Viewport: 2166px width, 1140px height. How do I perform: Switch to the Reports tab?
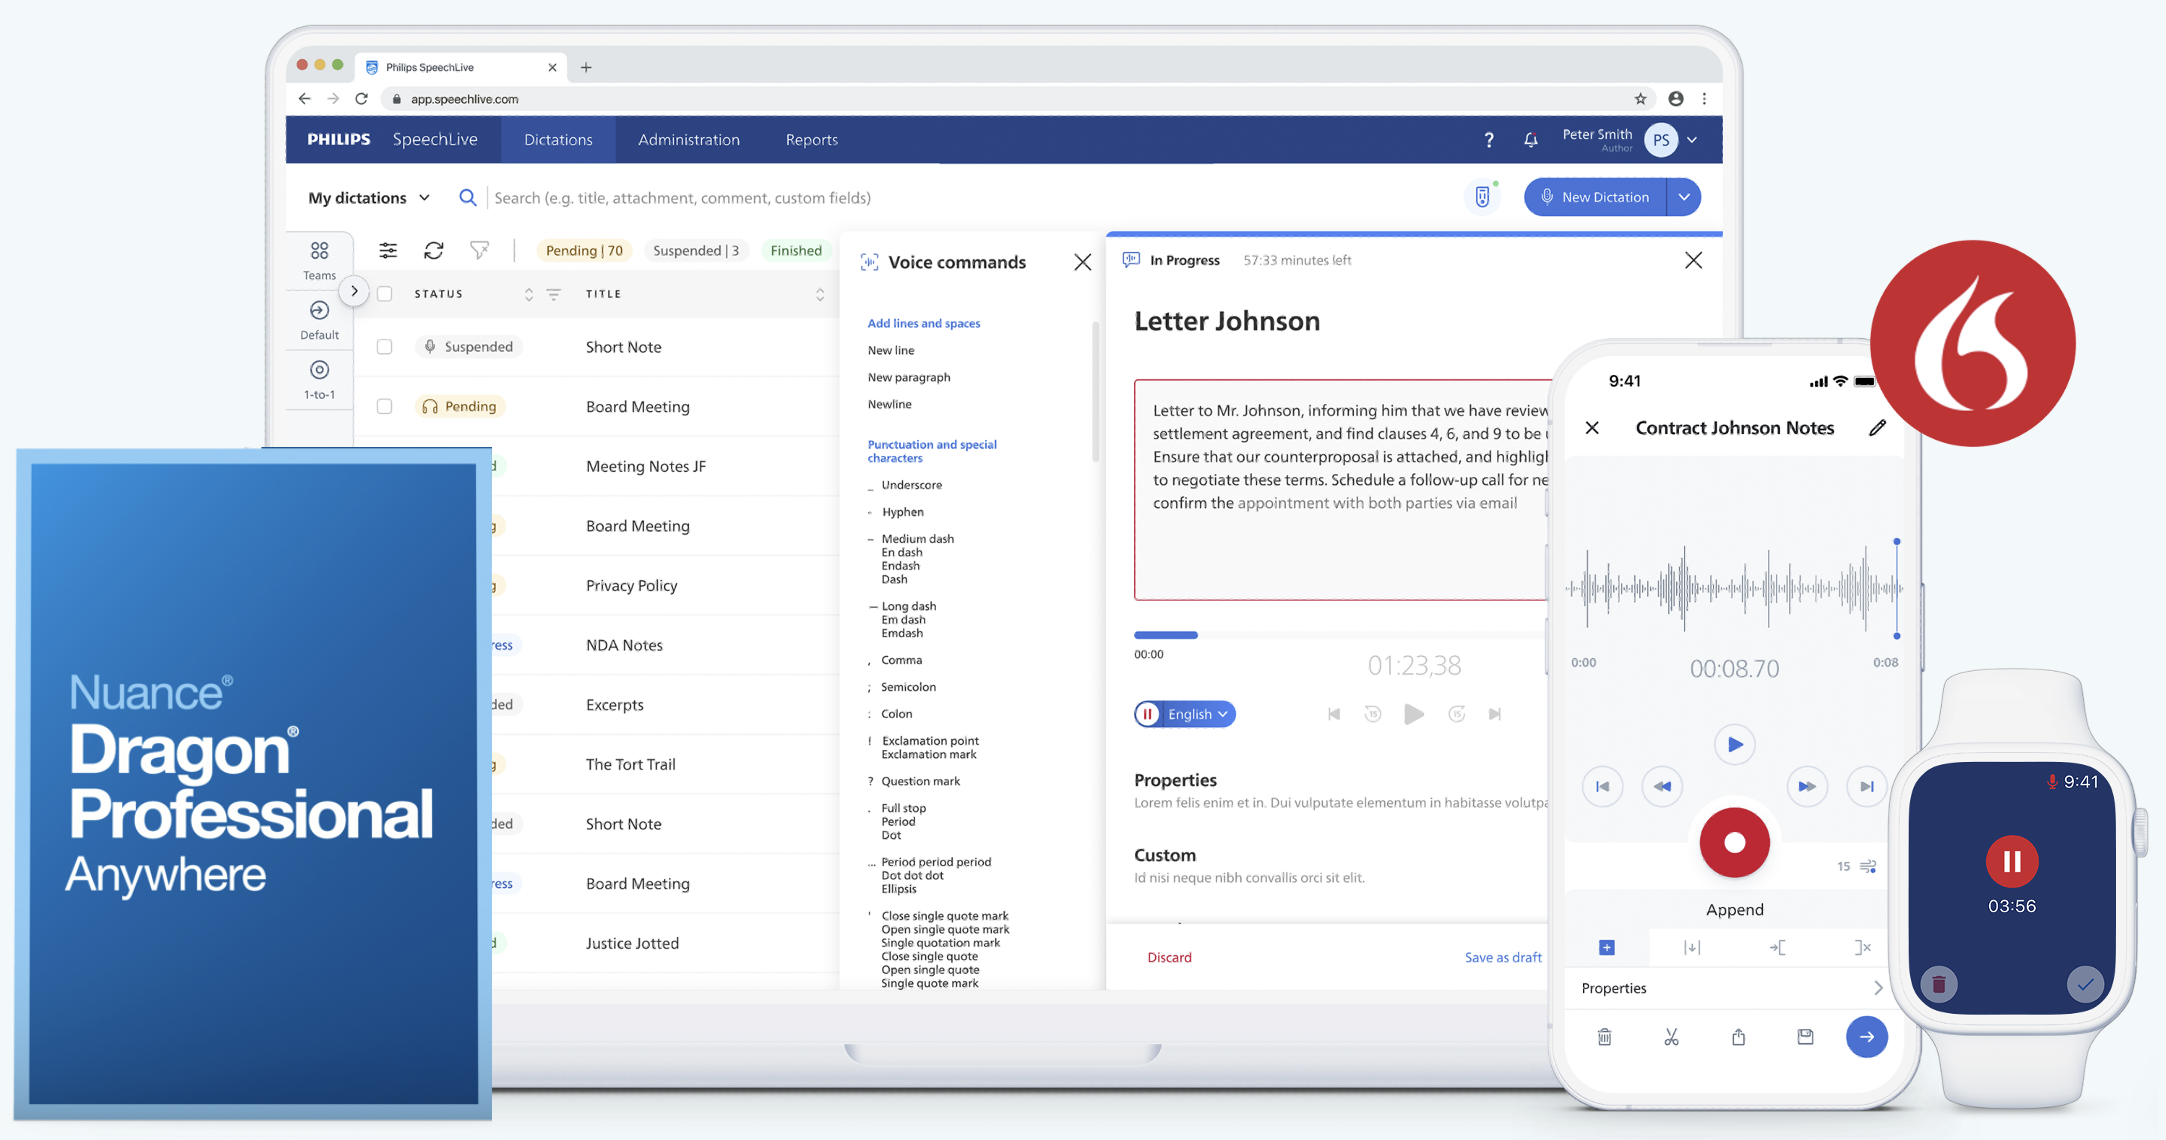(811, 140)
